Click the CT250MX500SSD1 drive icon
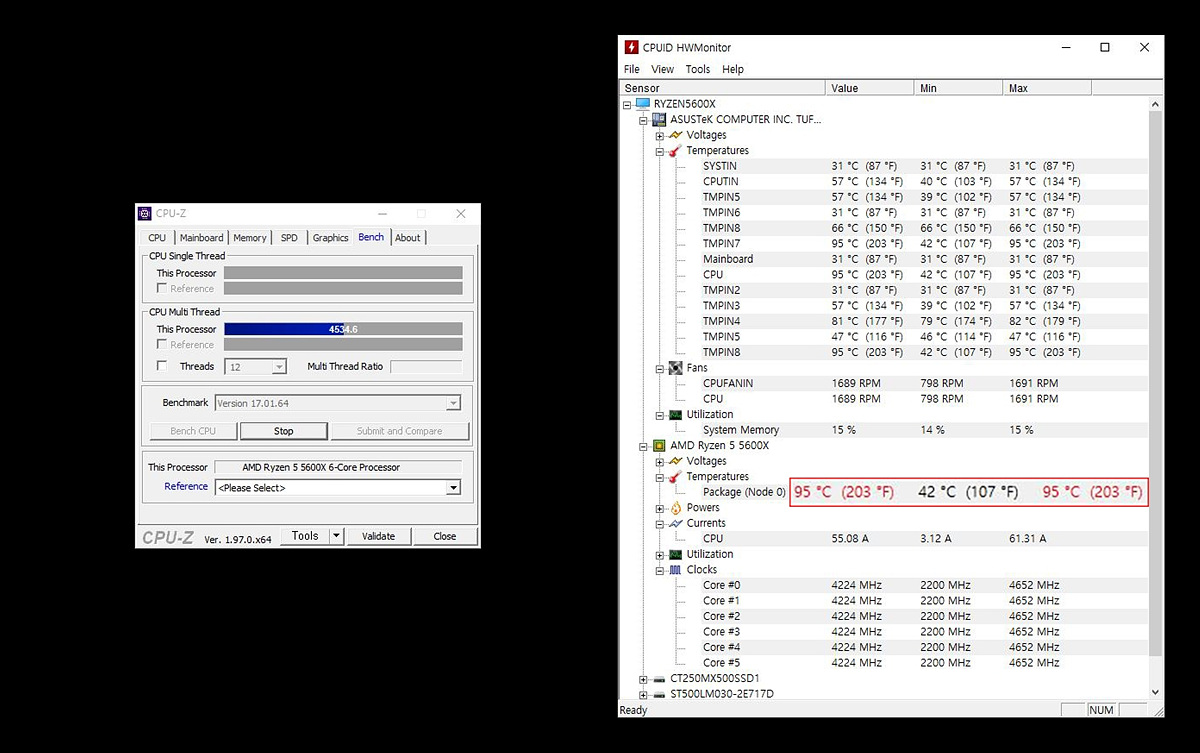This screenshot has width=1200, height=753. [660, 679]
